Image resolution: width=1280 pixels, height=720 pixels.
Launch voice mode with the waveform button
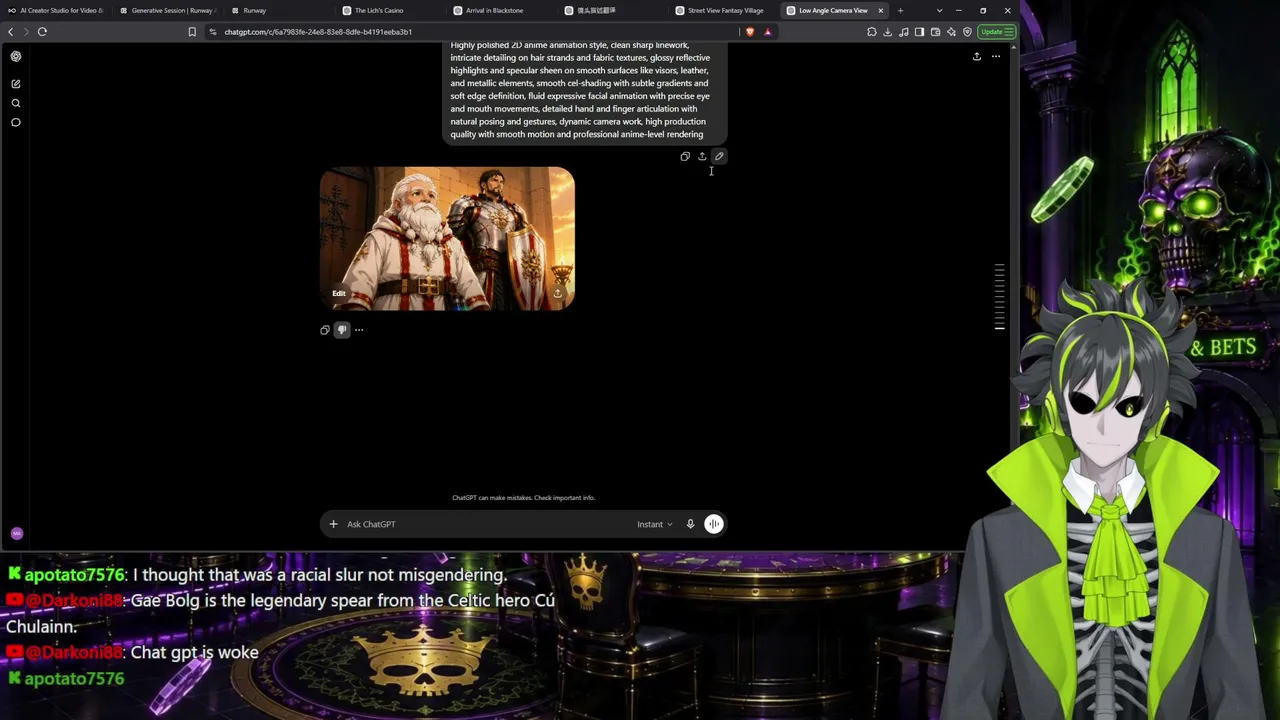pos(714,524)
